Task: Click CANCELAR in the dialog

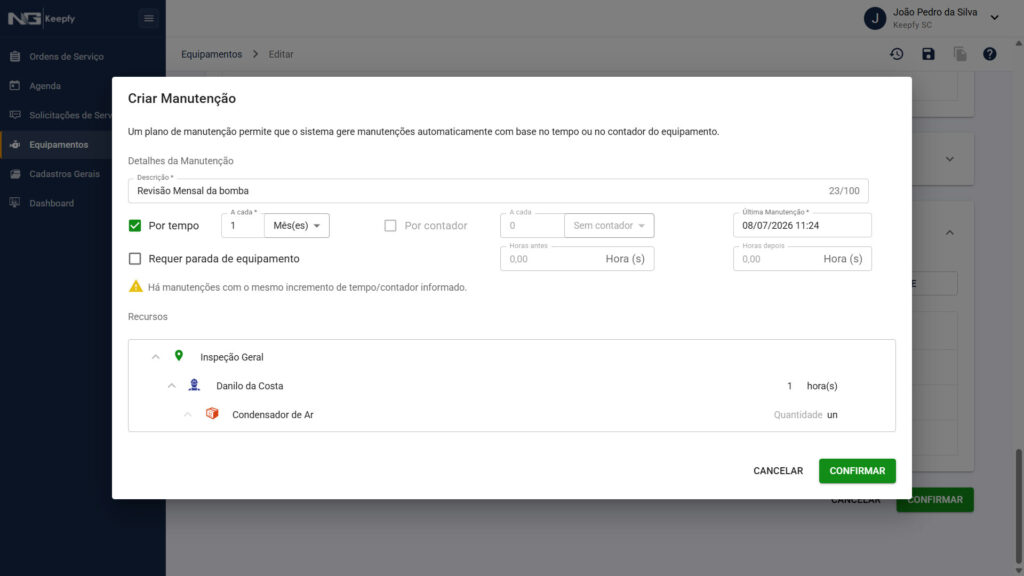Action: [x=778, y=471]
